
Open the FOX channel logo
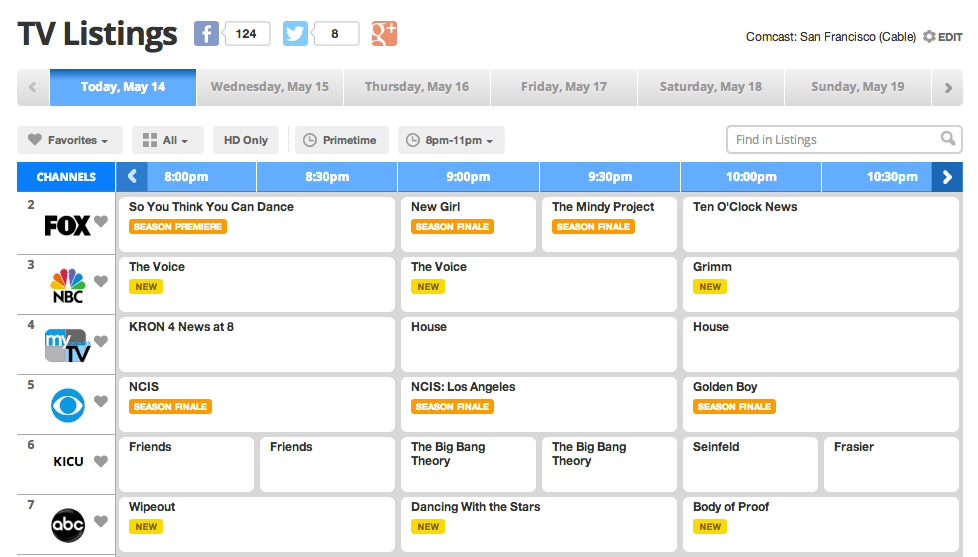[x=67, y=225]
